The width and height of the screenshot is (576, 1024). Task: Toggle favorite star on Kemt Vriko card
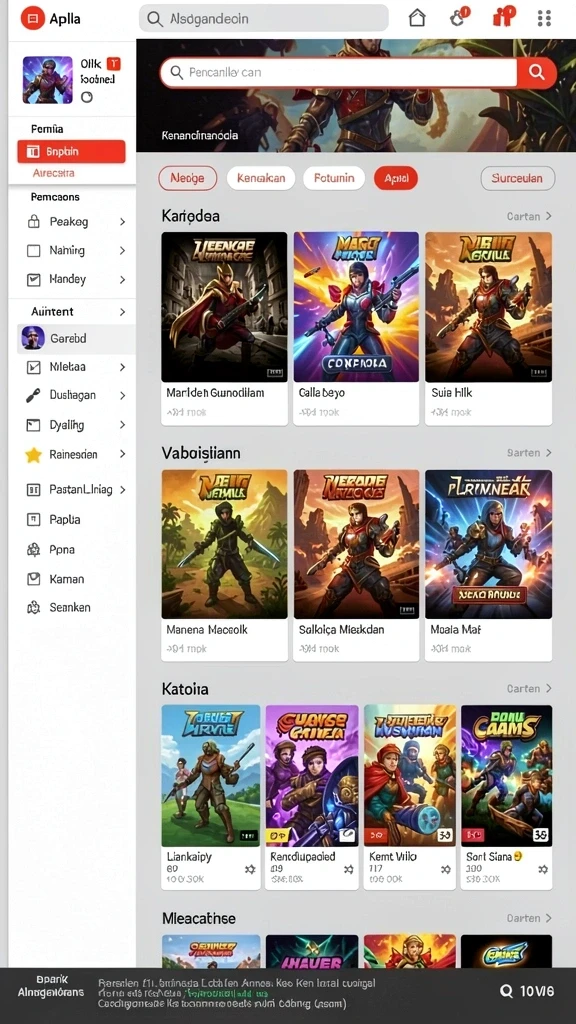tap(445, 869)
